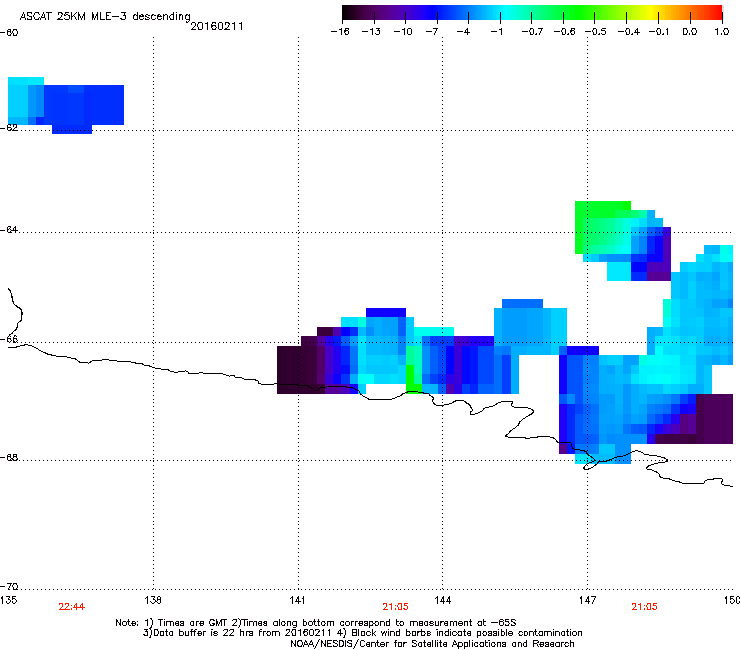This screenshot has width=740, height=650.
Task: Click the -10 tick label on color scale
Action: (x=403, y=32)
